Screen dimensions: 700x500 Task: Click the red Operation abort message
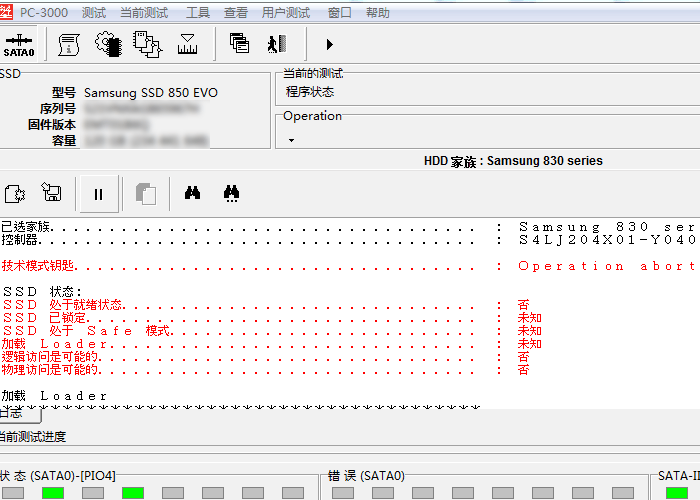click(x=607, y=266)
